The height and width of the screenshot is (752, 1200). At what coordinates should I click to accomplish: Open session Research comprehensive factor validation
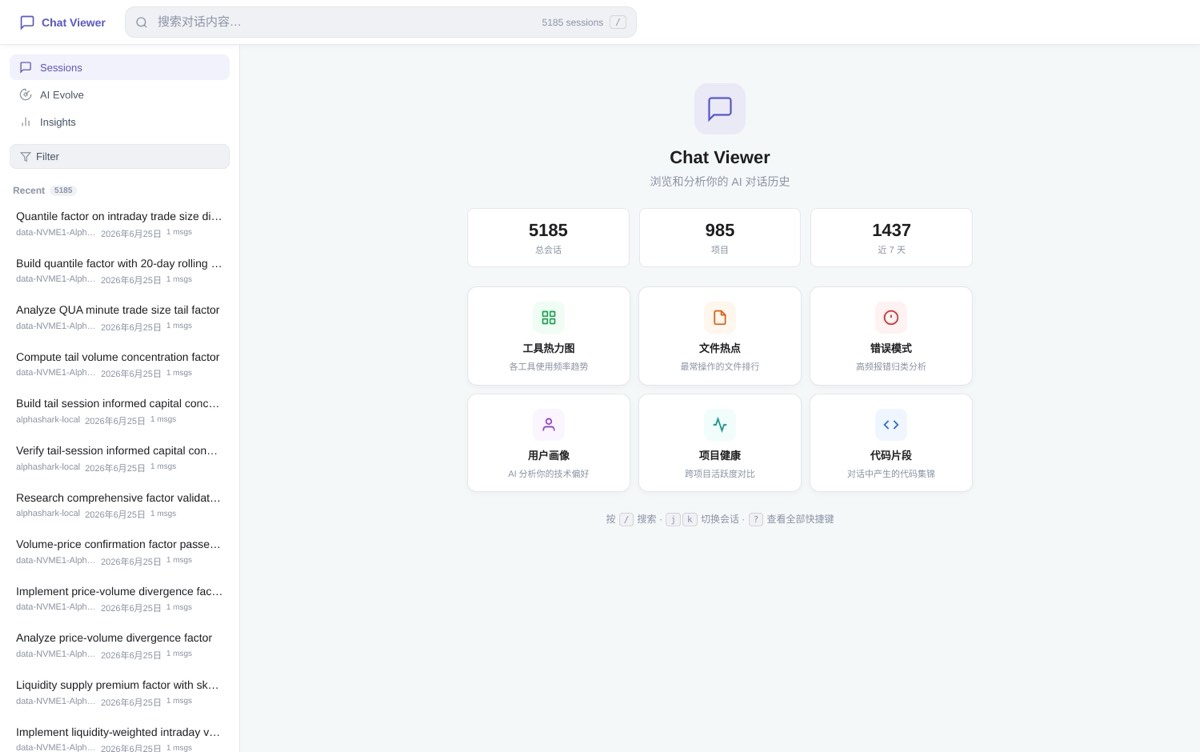(x=120, y=505)
